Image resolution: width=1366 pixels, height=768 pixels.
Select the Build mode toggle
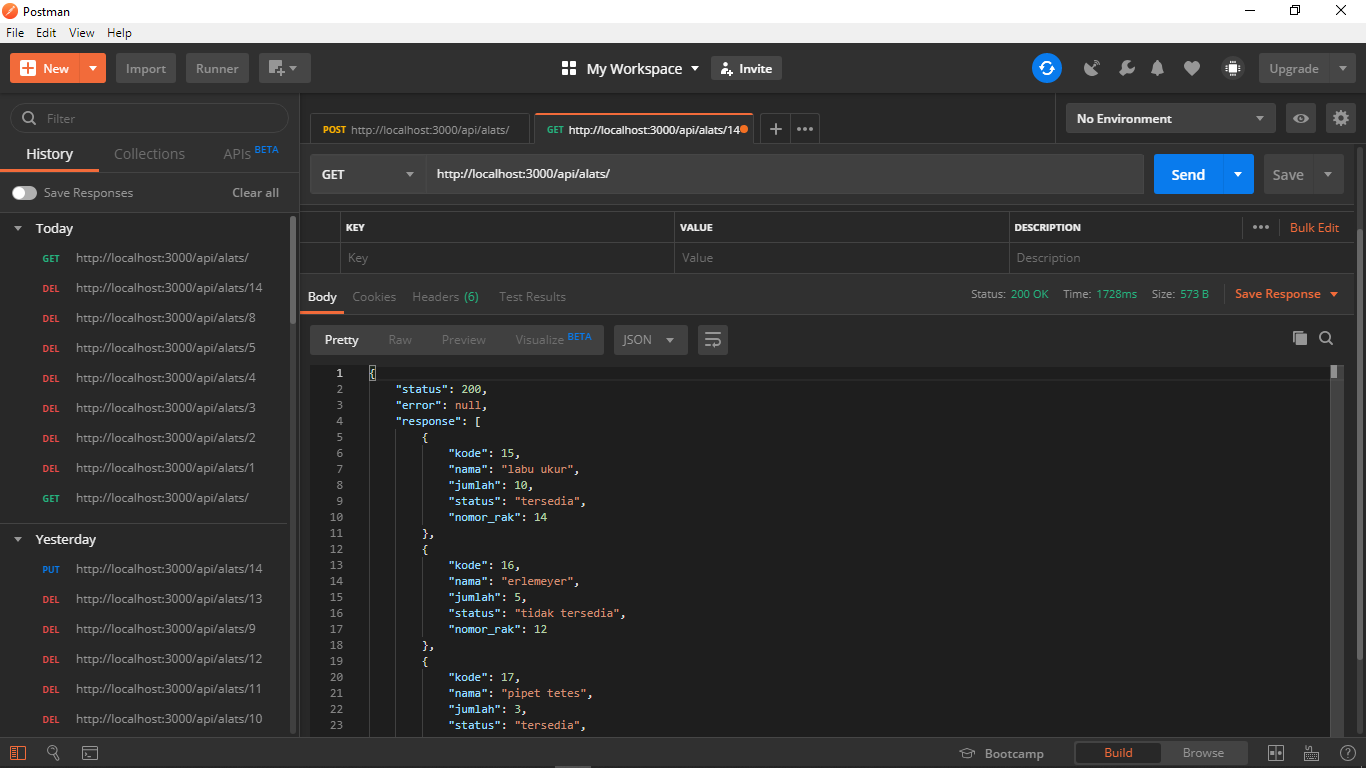point(1117,752)
